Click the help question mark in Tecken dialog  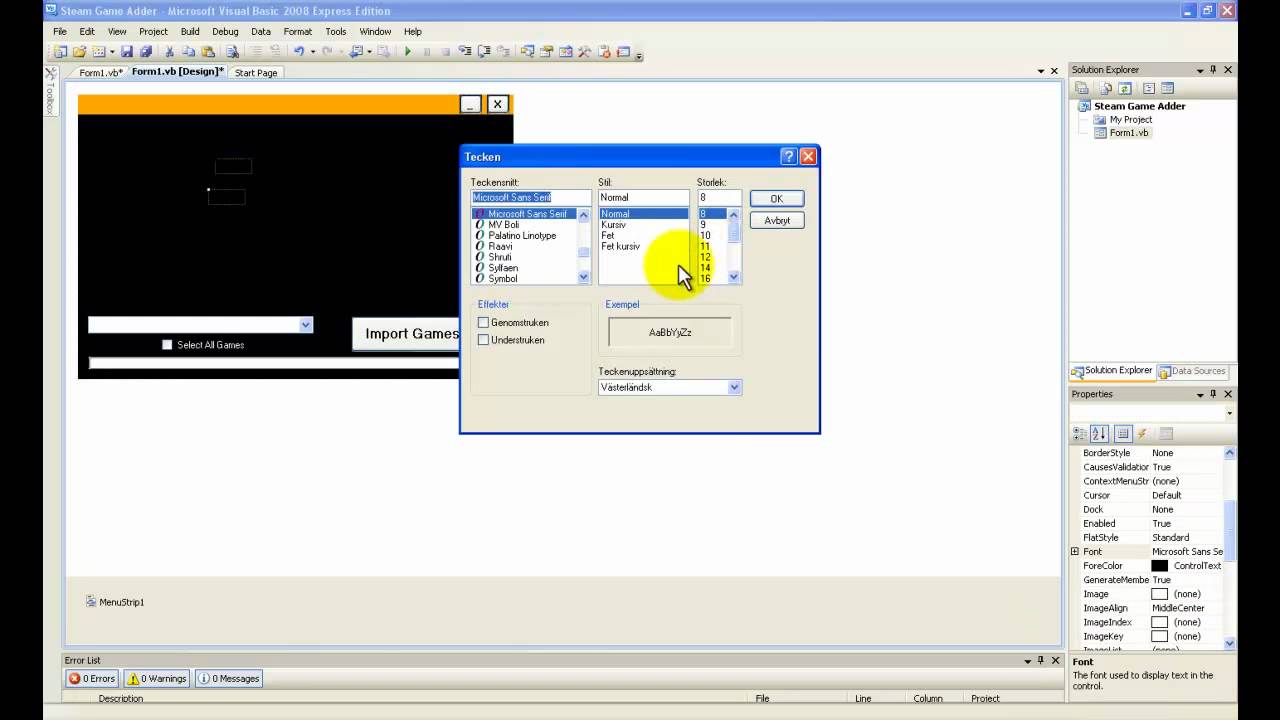tap(788, 156)
